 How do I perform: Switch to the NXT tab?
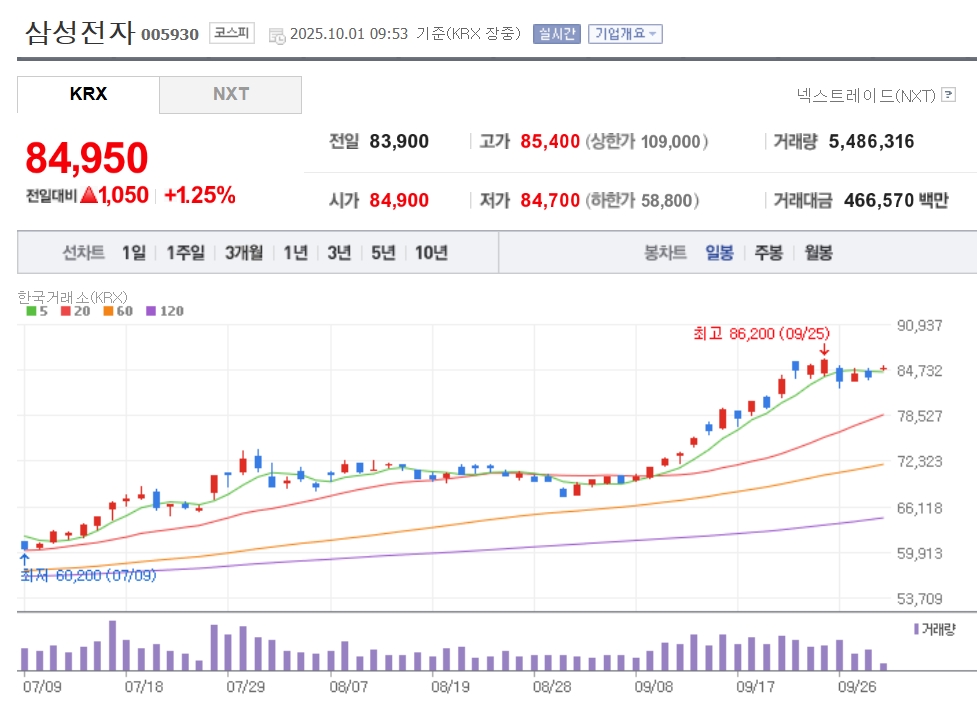230,94
